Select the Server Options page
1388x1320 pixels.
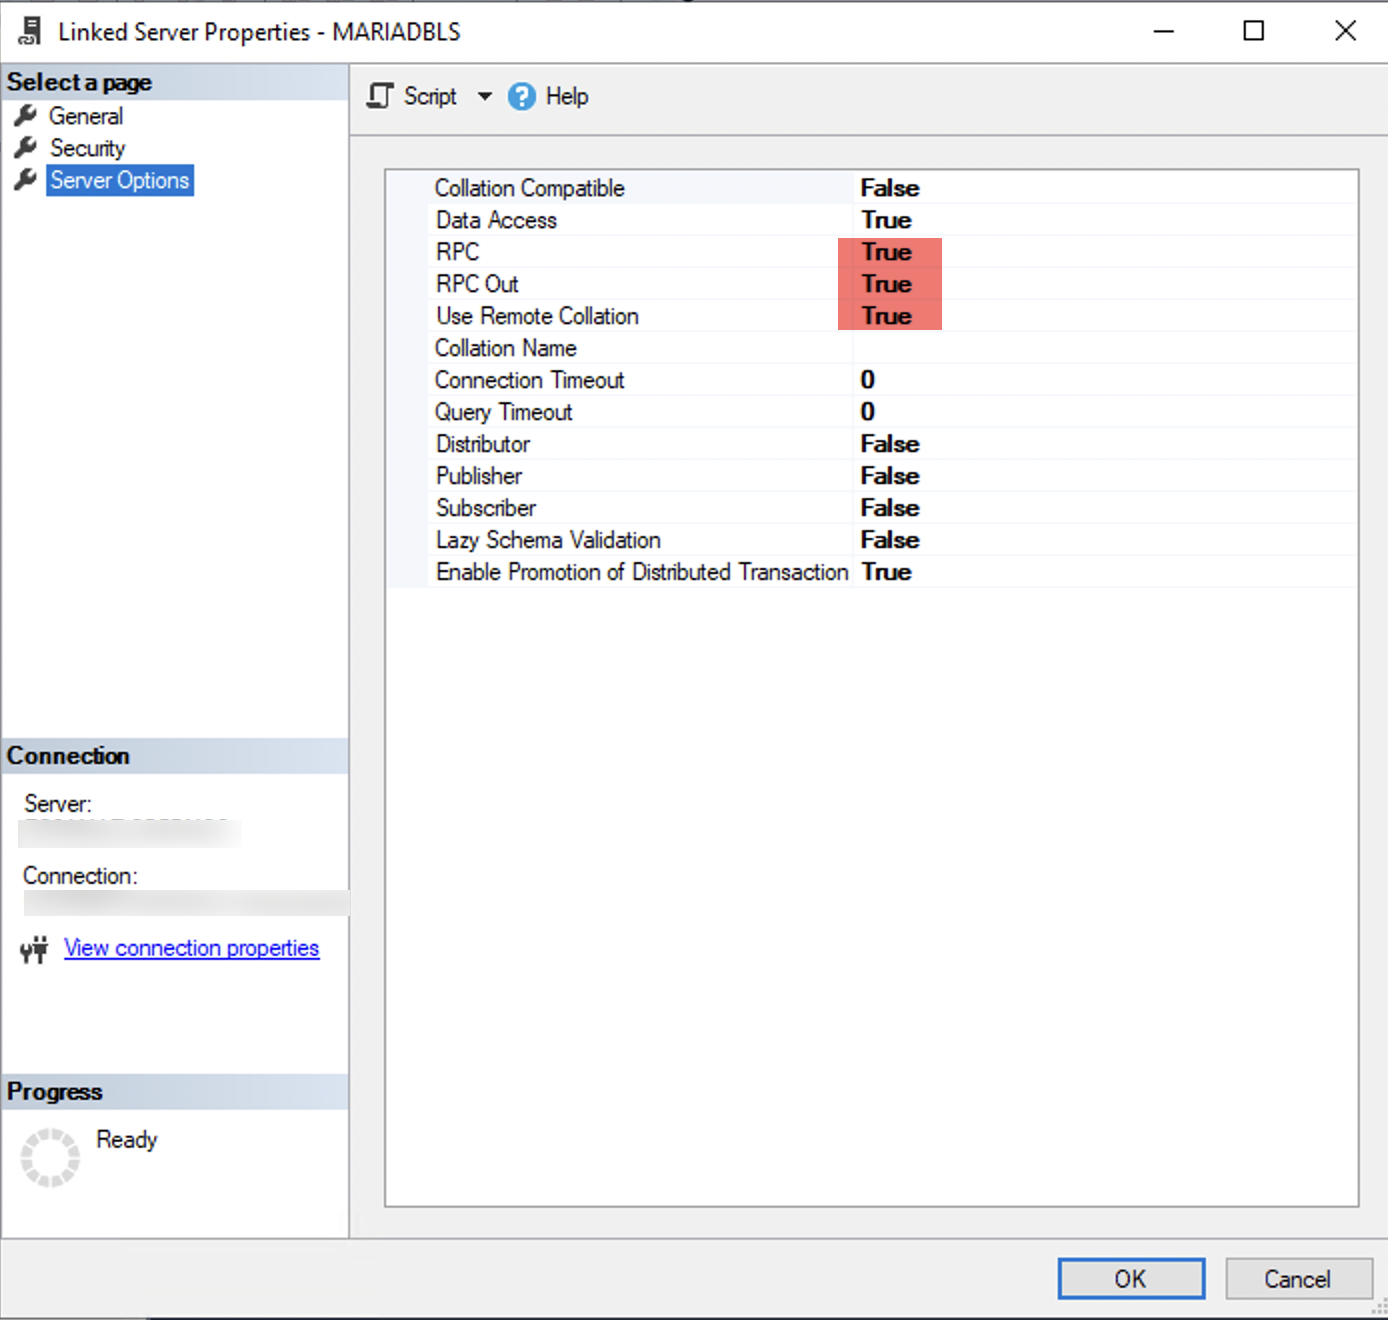pyautogui.click(x=120, y=180)
